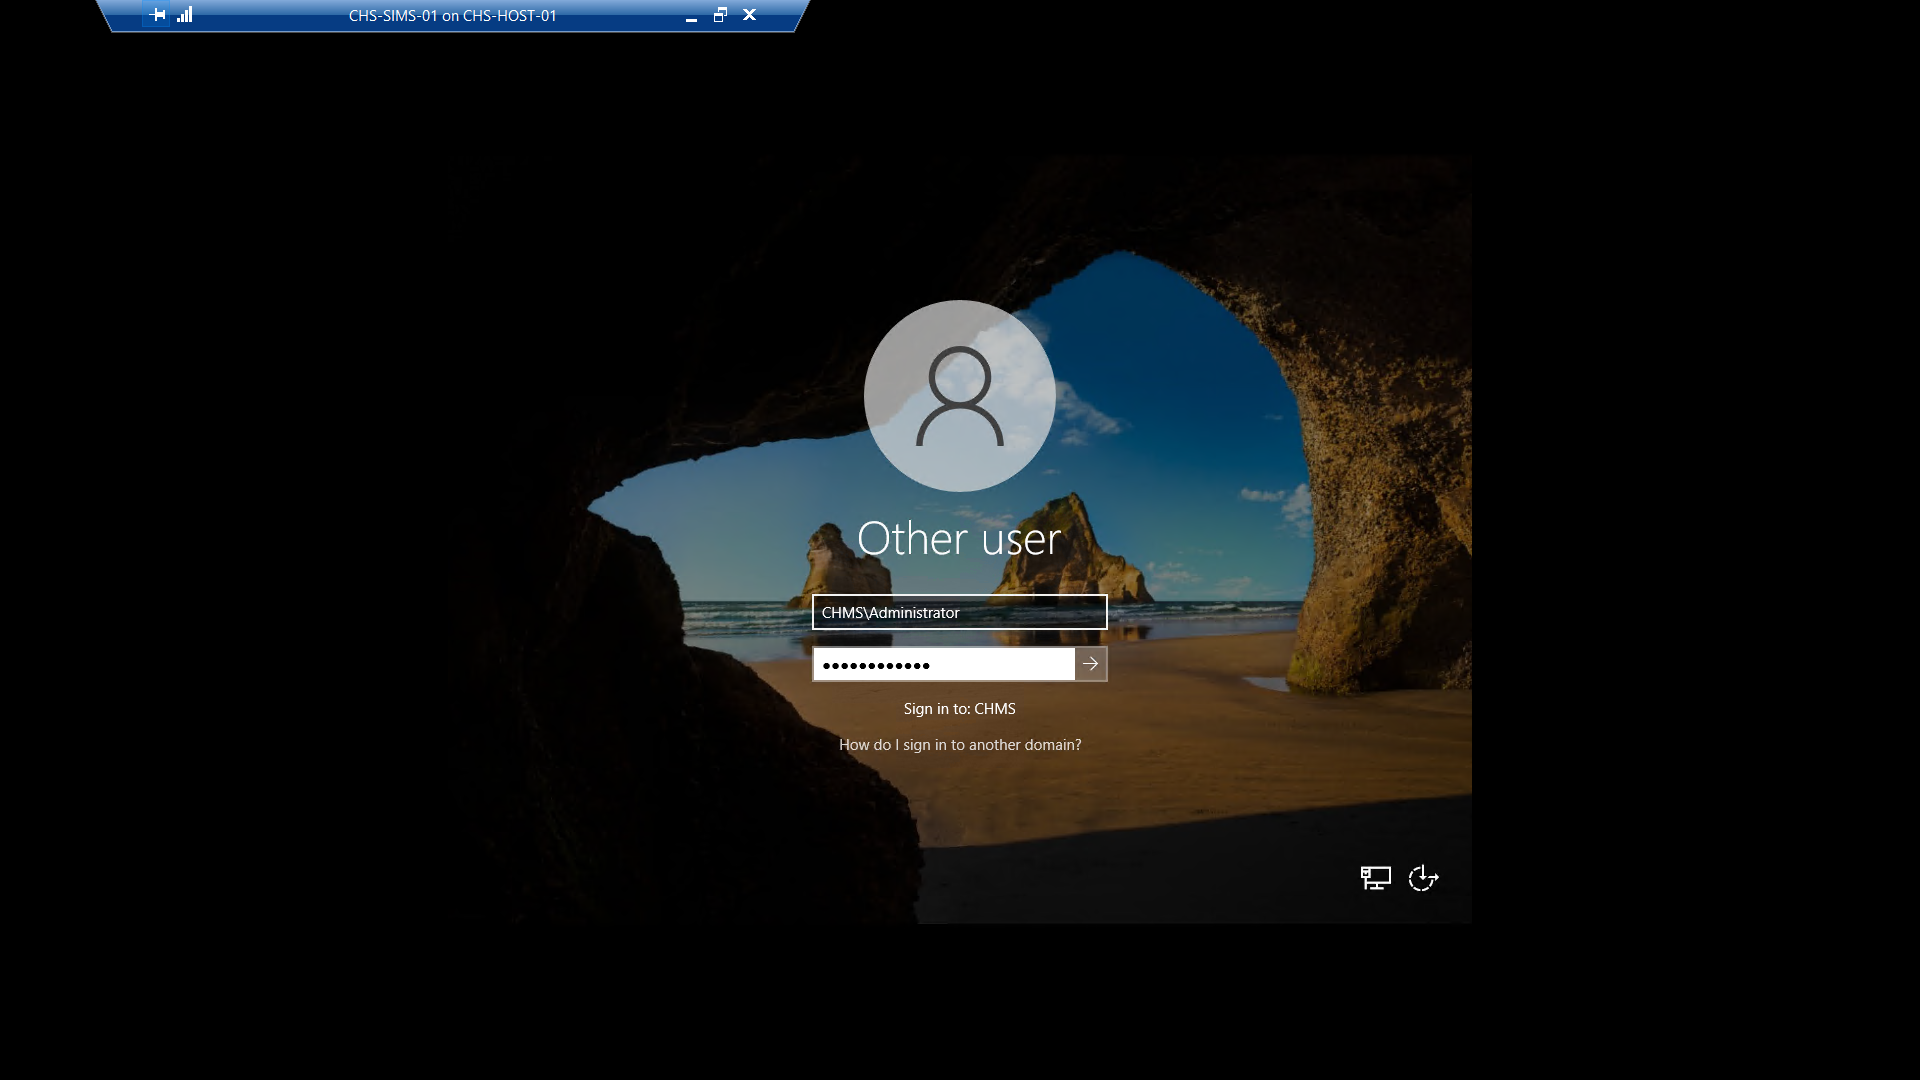Screen dimensions: 1920x1080
Task: Click the CHMS\Administrator username field
Action: (959, 612)
